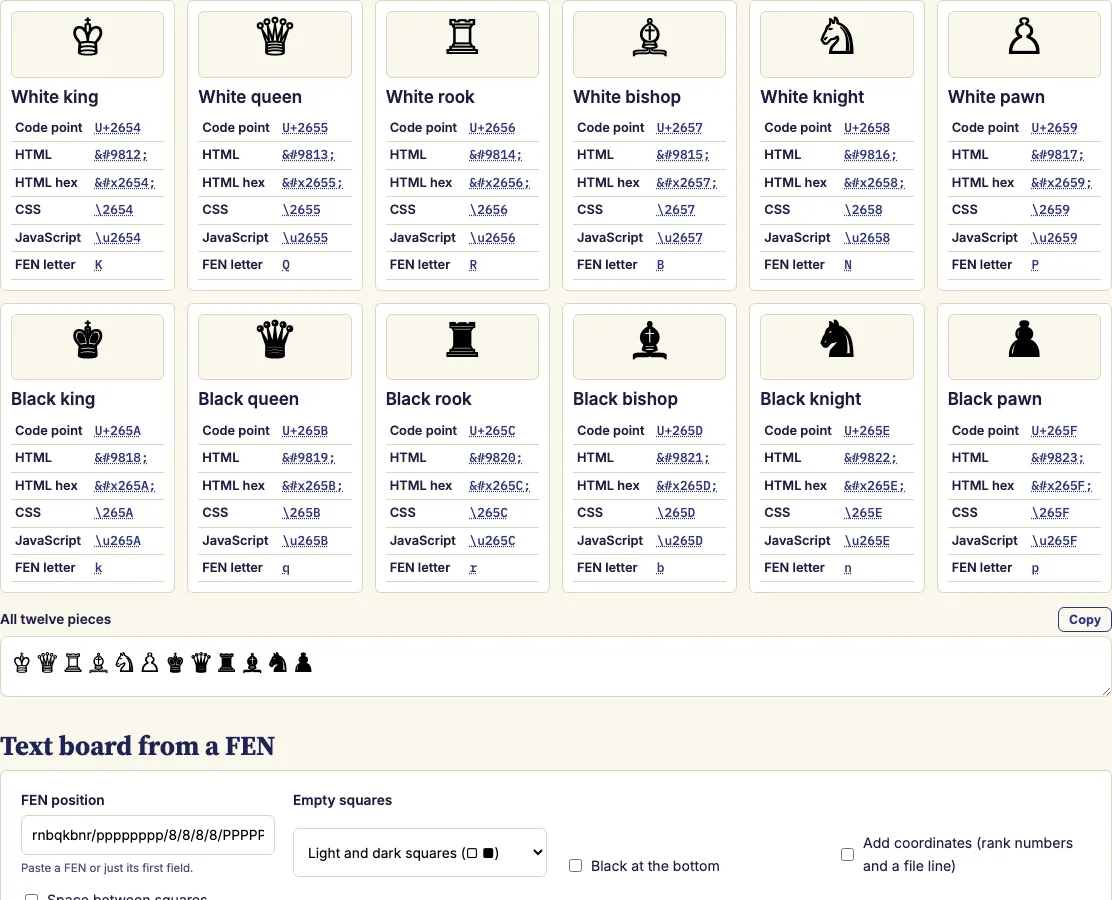
Task: Copy Black king code point U+265A
Action: 117,430
